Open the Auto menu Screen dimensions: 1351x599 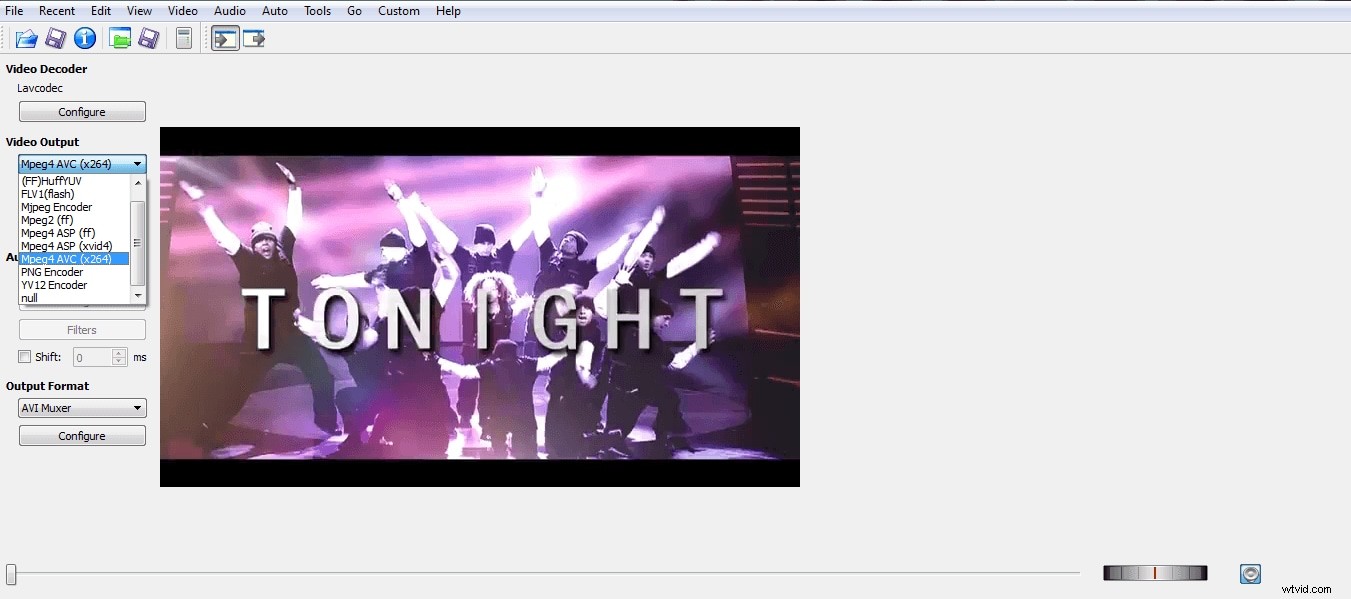tap(274, 10)
